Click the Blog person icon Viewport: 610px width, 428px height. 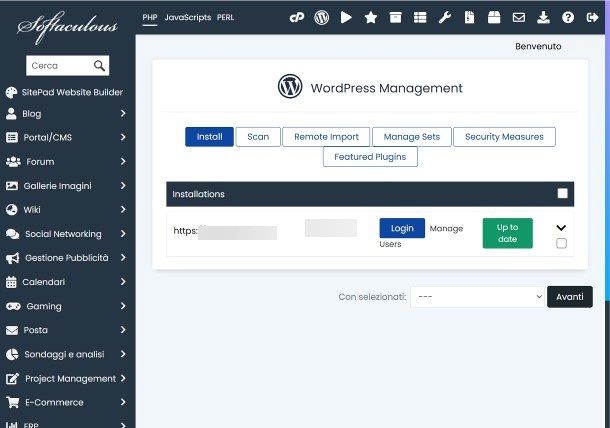pyautogui.click(x=11, y=114)
